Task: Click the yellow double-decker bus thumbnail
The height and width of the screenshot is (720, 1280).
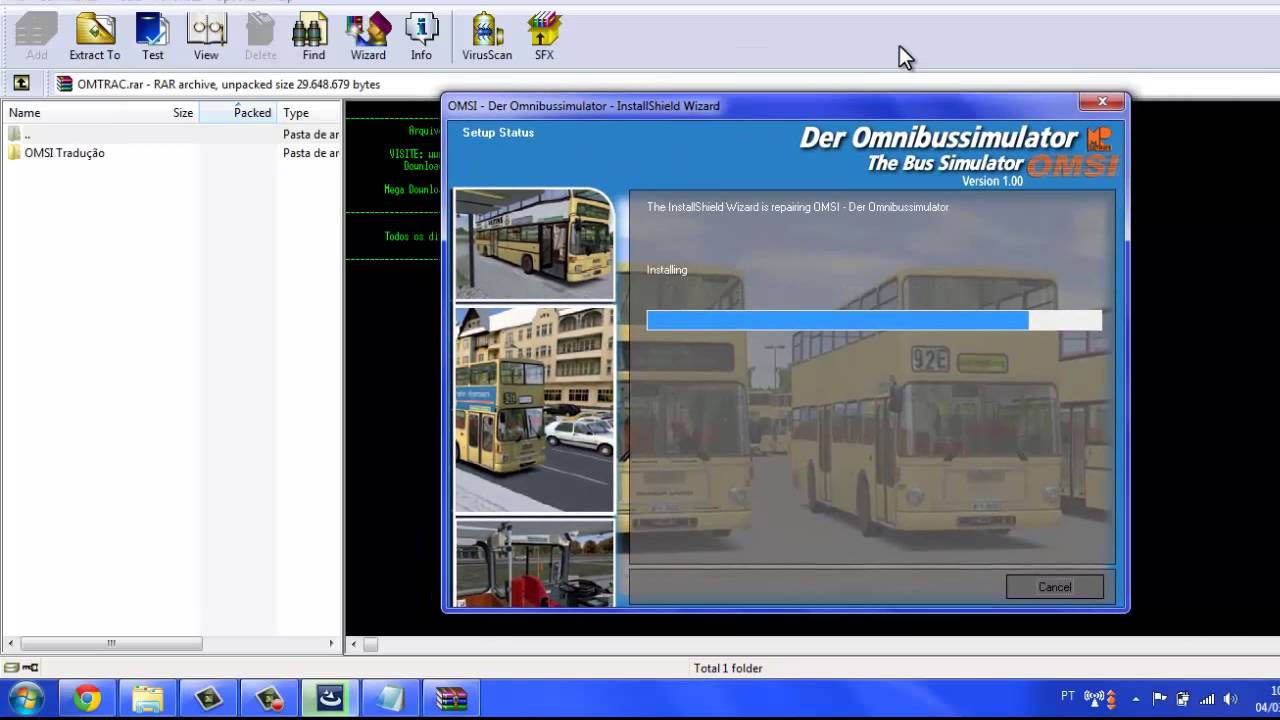Action: tap(534, 243)
